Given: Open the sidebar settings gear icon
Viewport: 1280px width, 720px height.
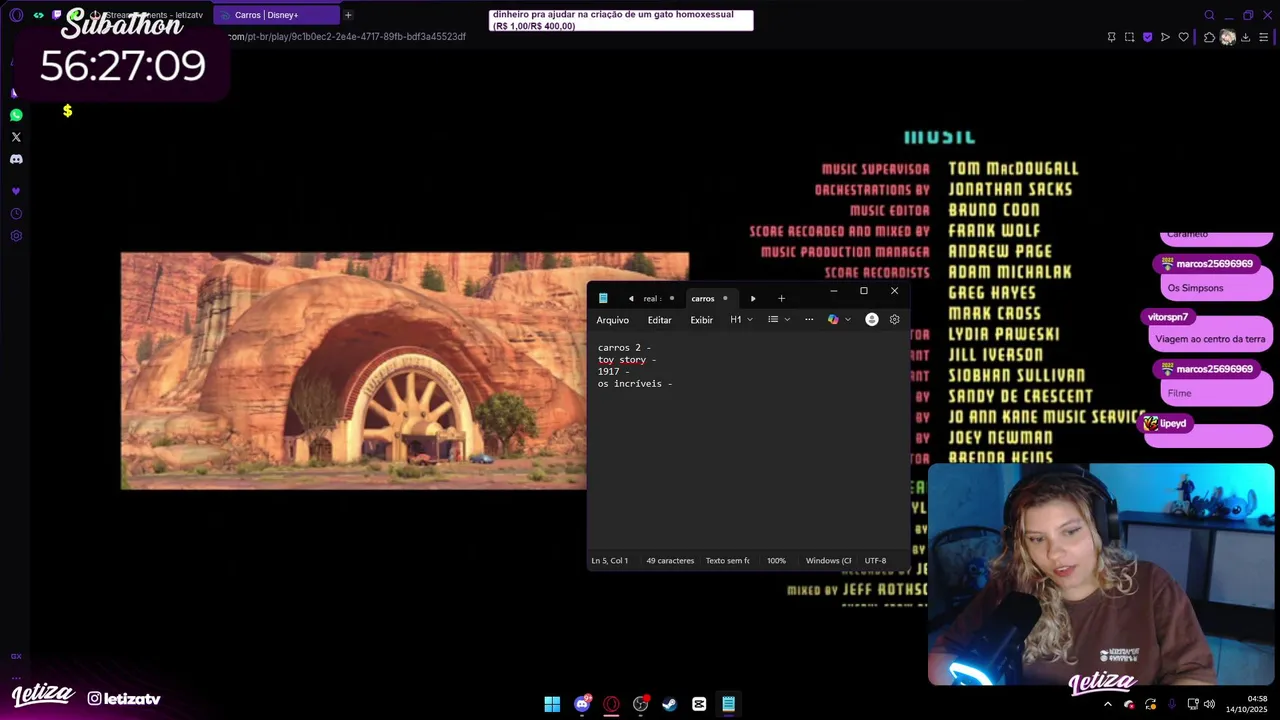Looking at the screenshot, I should click(x=16, y=236).
